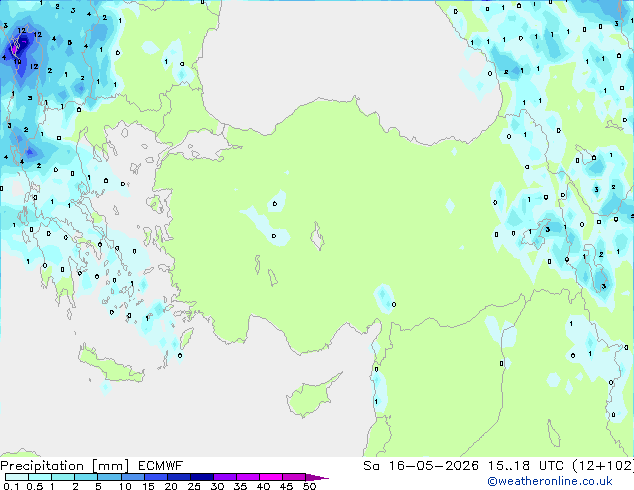Pick the 2–5 mm legend swatch
The height and width of the screenshot is (490, 634).
tap(86, 477)
